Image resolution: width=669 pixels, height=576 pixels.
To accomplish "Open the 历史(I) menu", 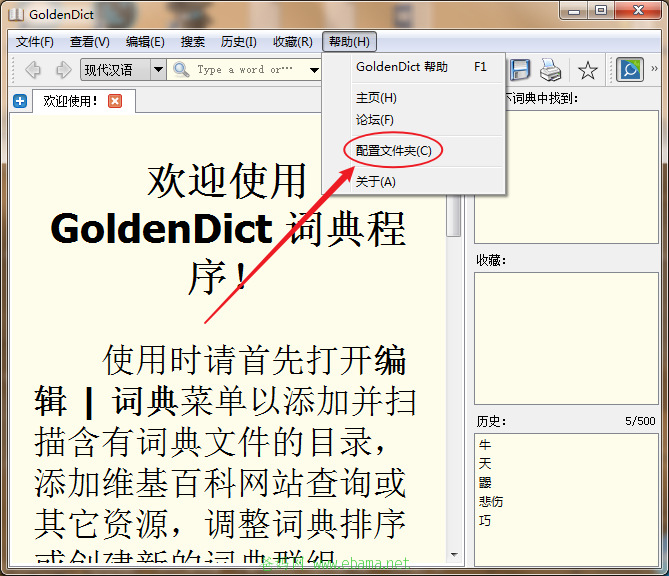I will pyautogui.click(x=239, y=42).
